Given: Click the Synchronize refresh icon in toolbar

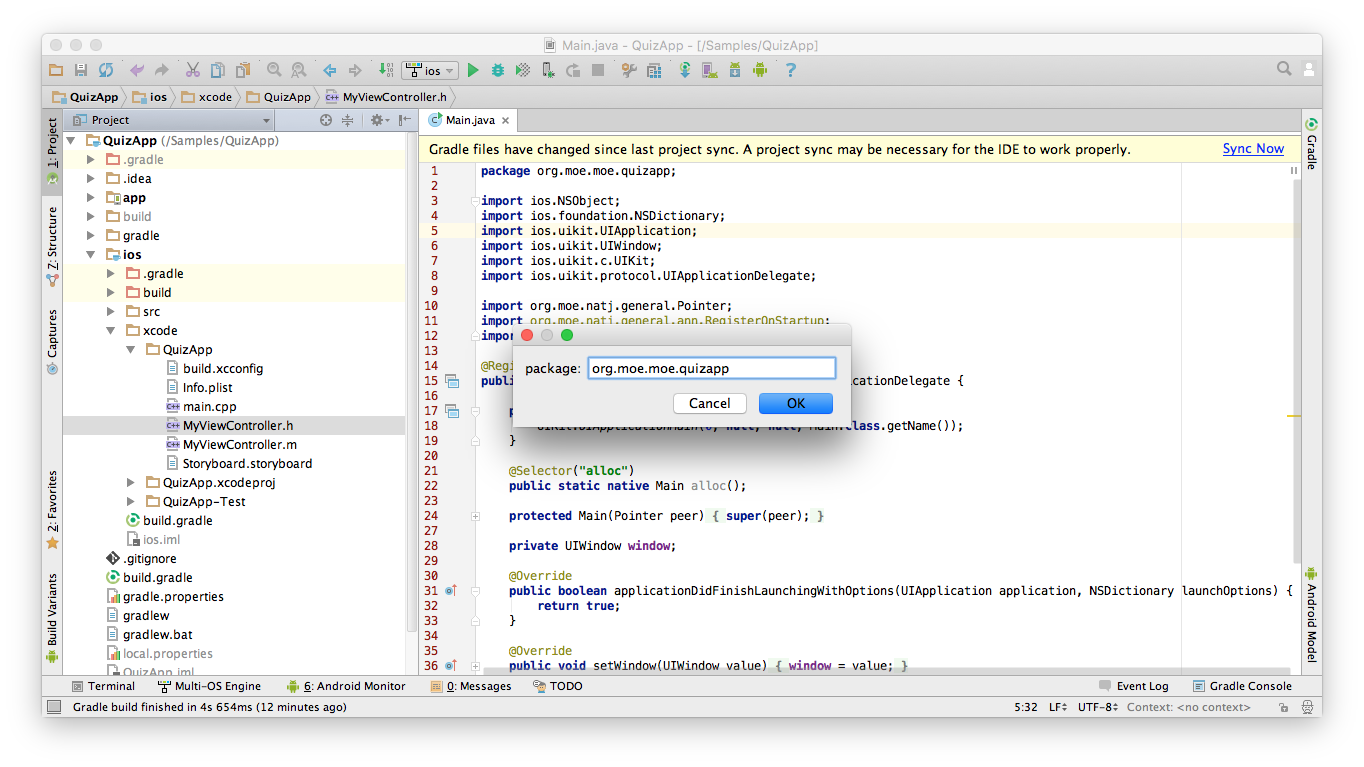Looking at the screenshot, I should click(x=106, y=70).
